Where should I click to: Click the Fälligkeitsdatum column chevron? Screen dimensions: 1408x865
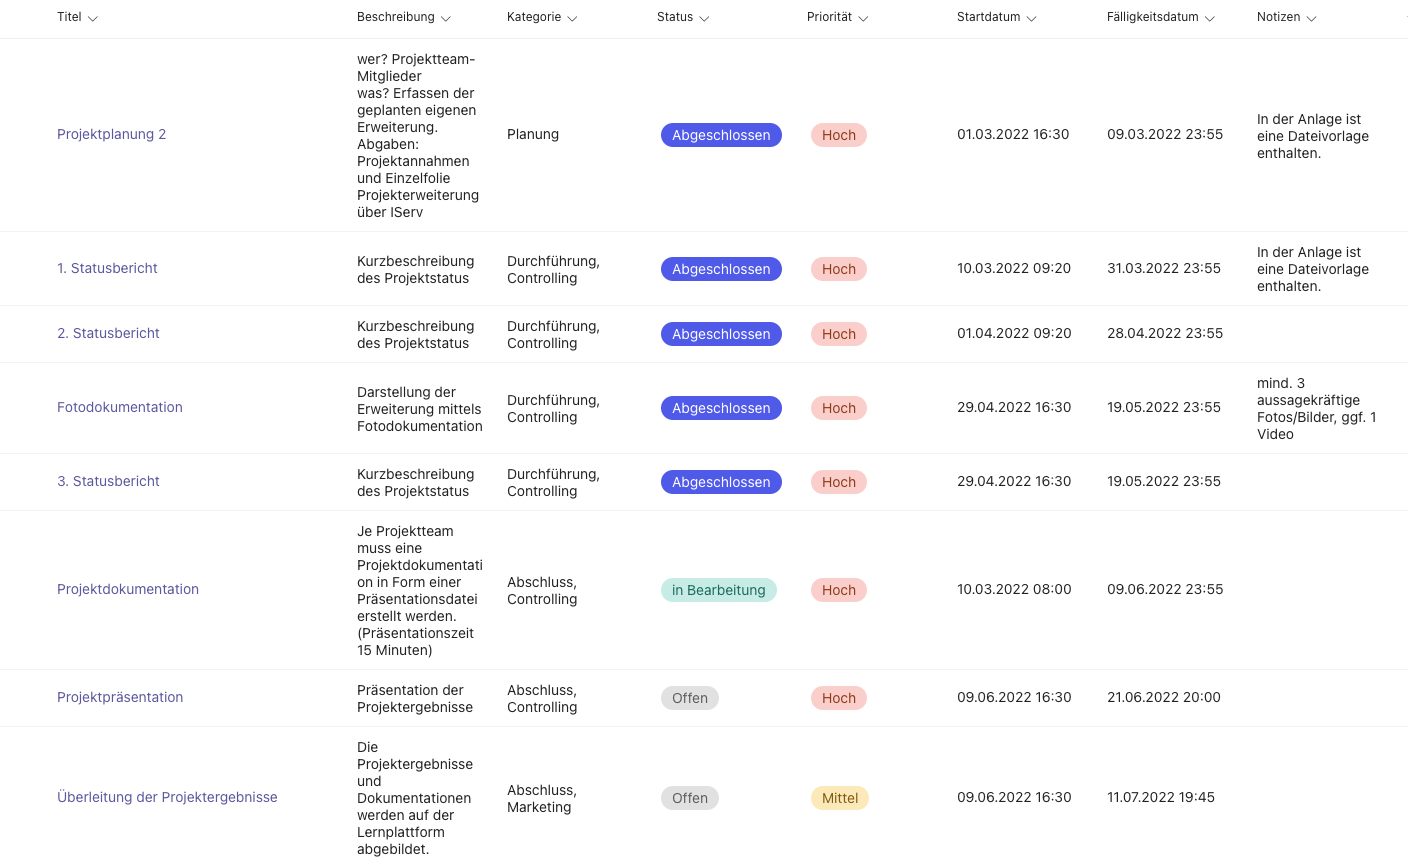1209,18
